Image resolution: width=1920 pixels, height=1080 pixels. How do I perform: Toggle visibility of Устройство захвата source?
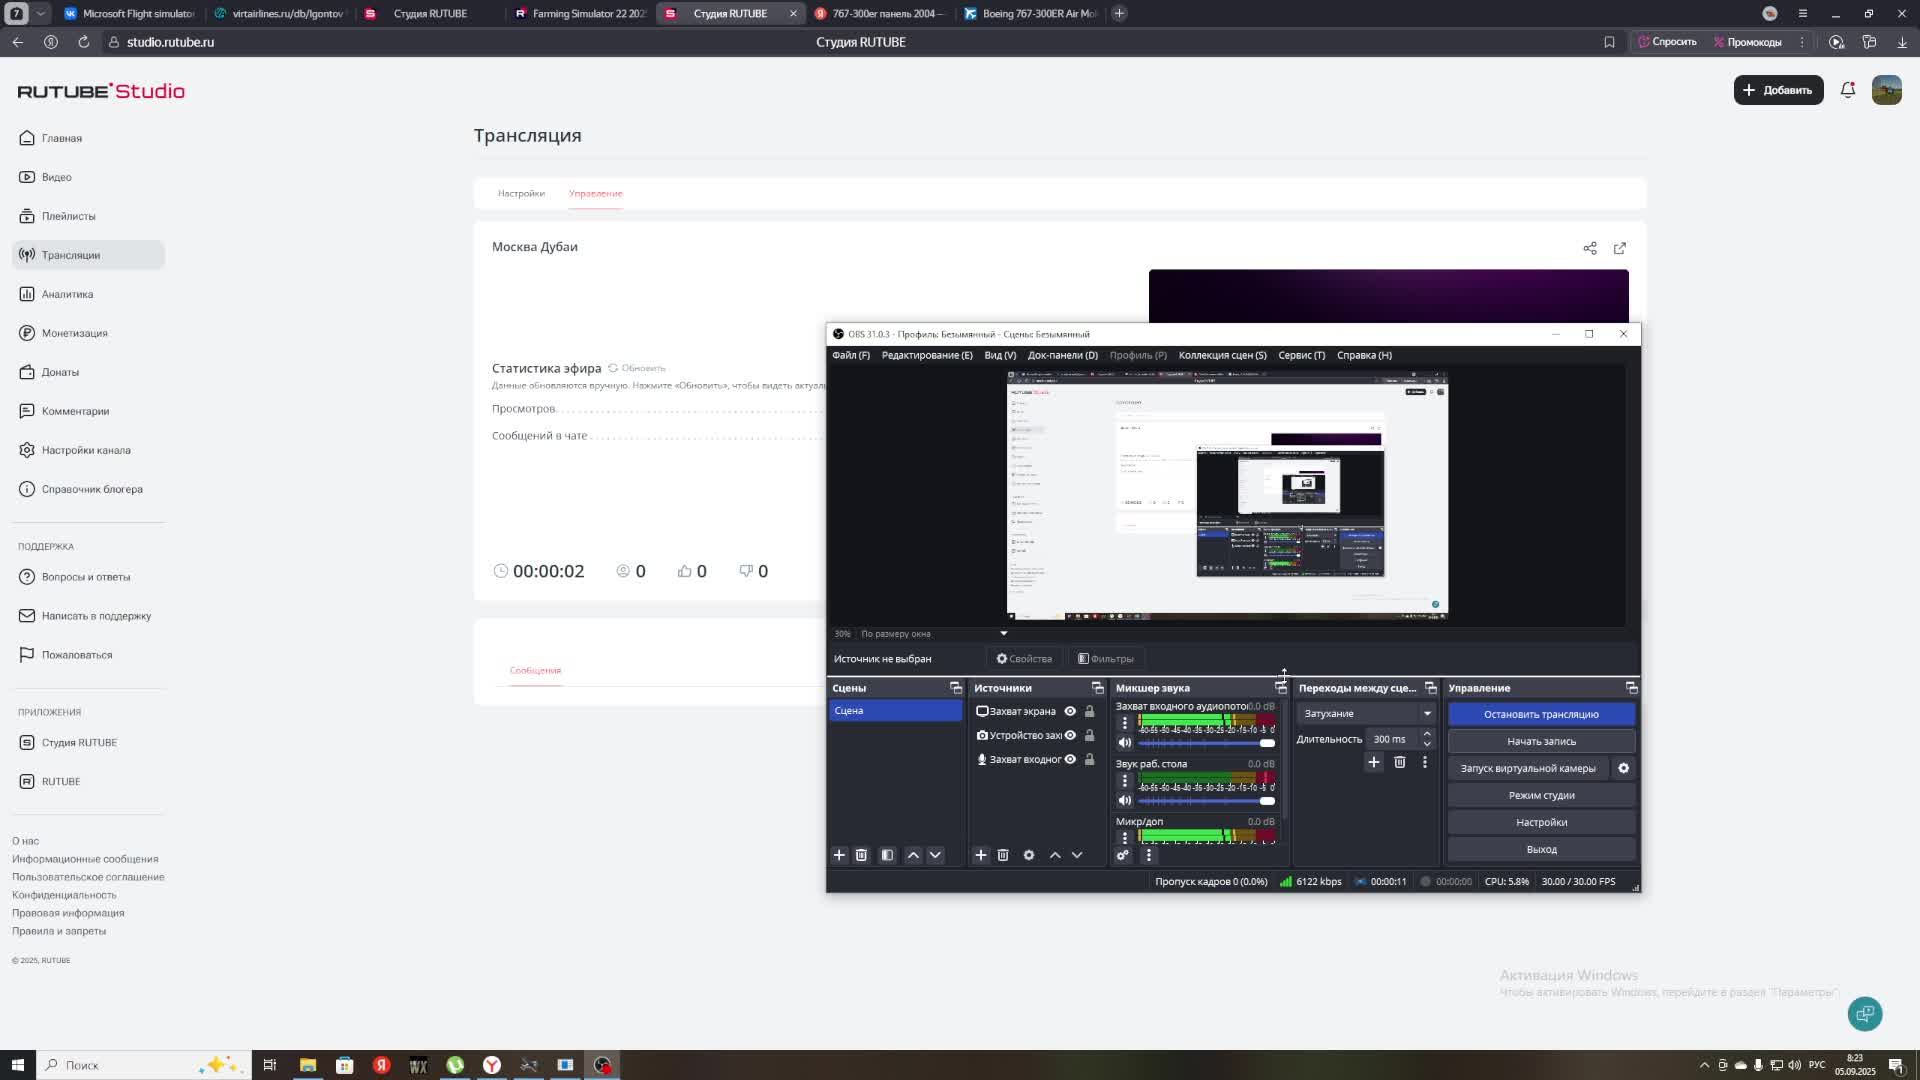tap(1070, 735)
